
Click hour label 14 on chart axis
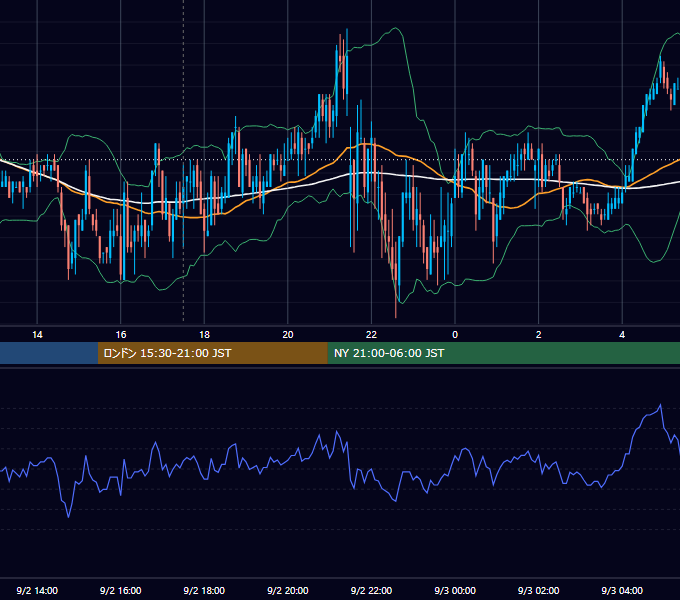[37, 335]
